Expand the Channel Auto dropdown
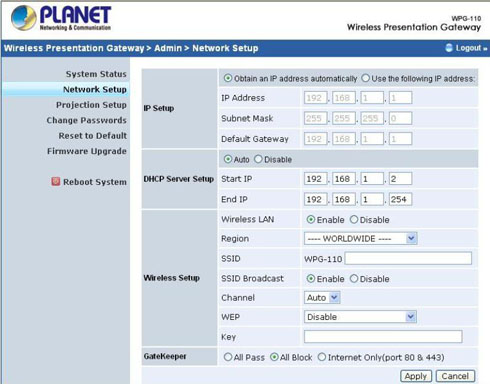This screenshot has width=490, height=384. pyautogui.click(x=322, y=298)
